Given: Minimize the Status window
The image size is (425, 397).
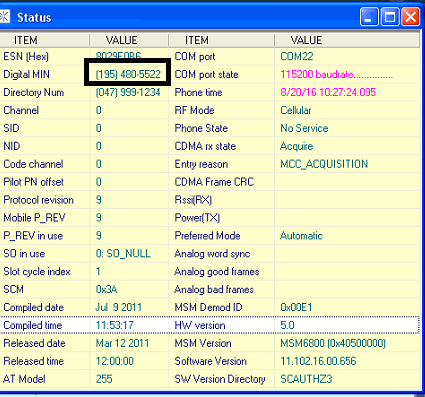Looking at the screenshot, I should [369, 17].
